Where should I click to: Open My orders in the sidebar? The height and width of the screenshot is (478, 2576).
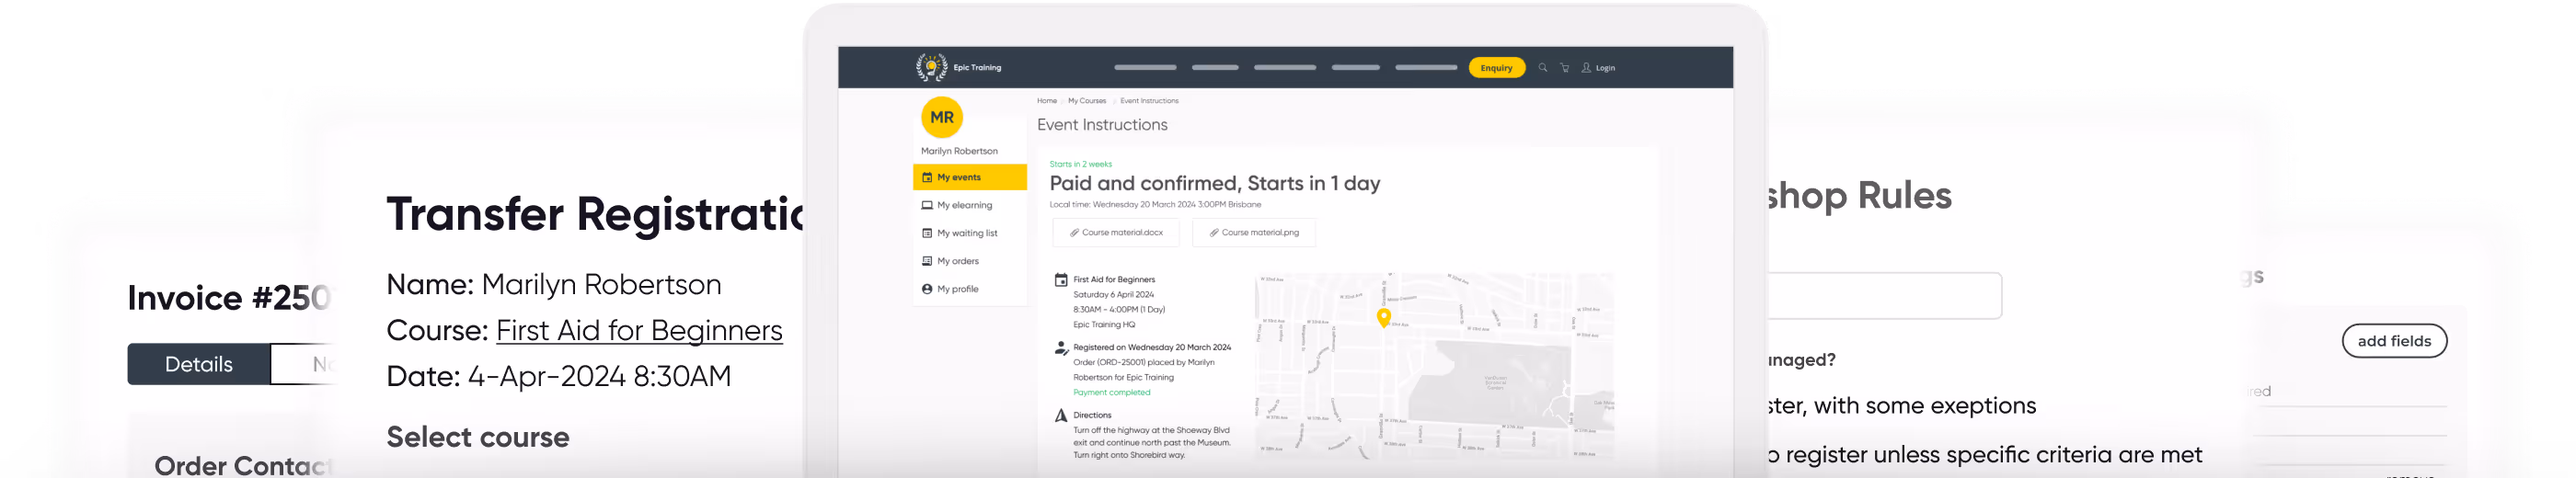tap(970, 261)
